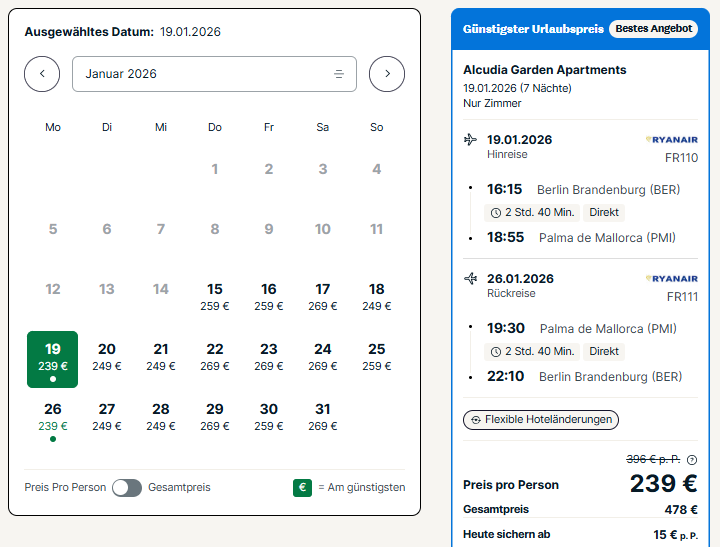The image size is (720, 547).
Task: Select January 25 priced 259 €
Action: tap(377, 356)
